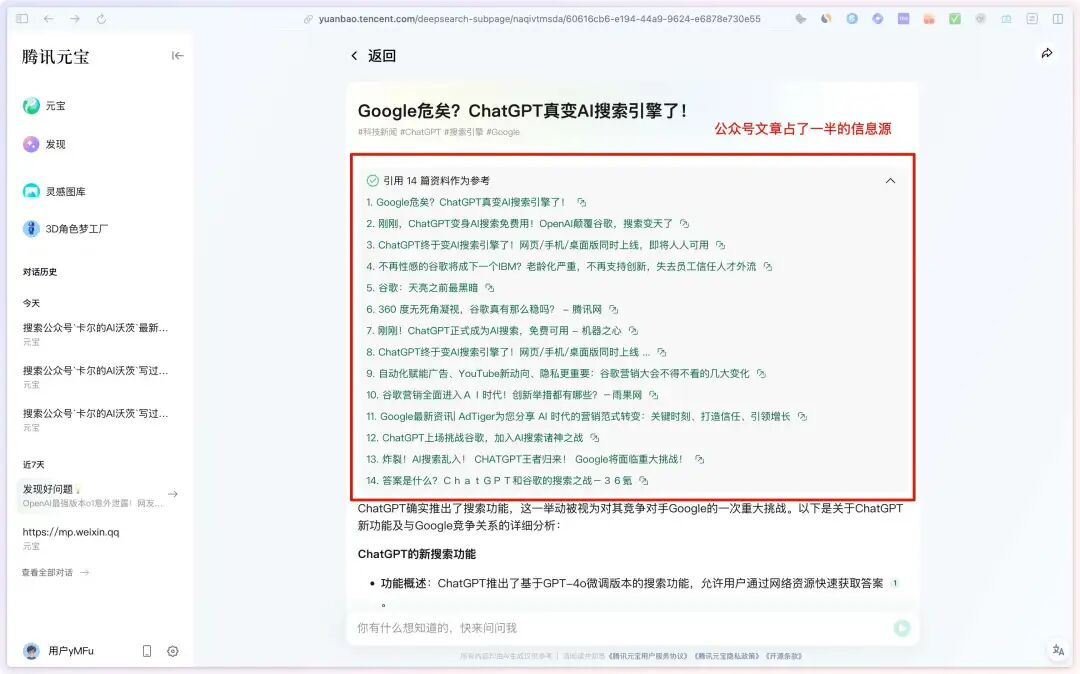This screenshot has width=1080, height=674.
Task: Open the 元宝 chat entry icon
Action: [31, 105]
